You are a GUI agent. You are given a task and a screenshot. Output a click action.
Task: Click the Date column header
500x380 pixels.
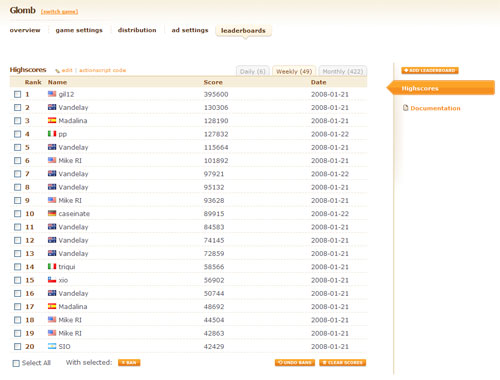tap(318, 82)
